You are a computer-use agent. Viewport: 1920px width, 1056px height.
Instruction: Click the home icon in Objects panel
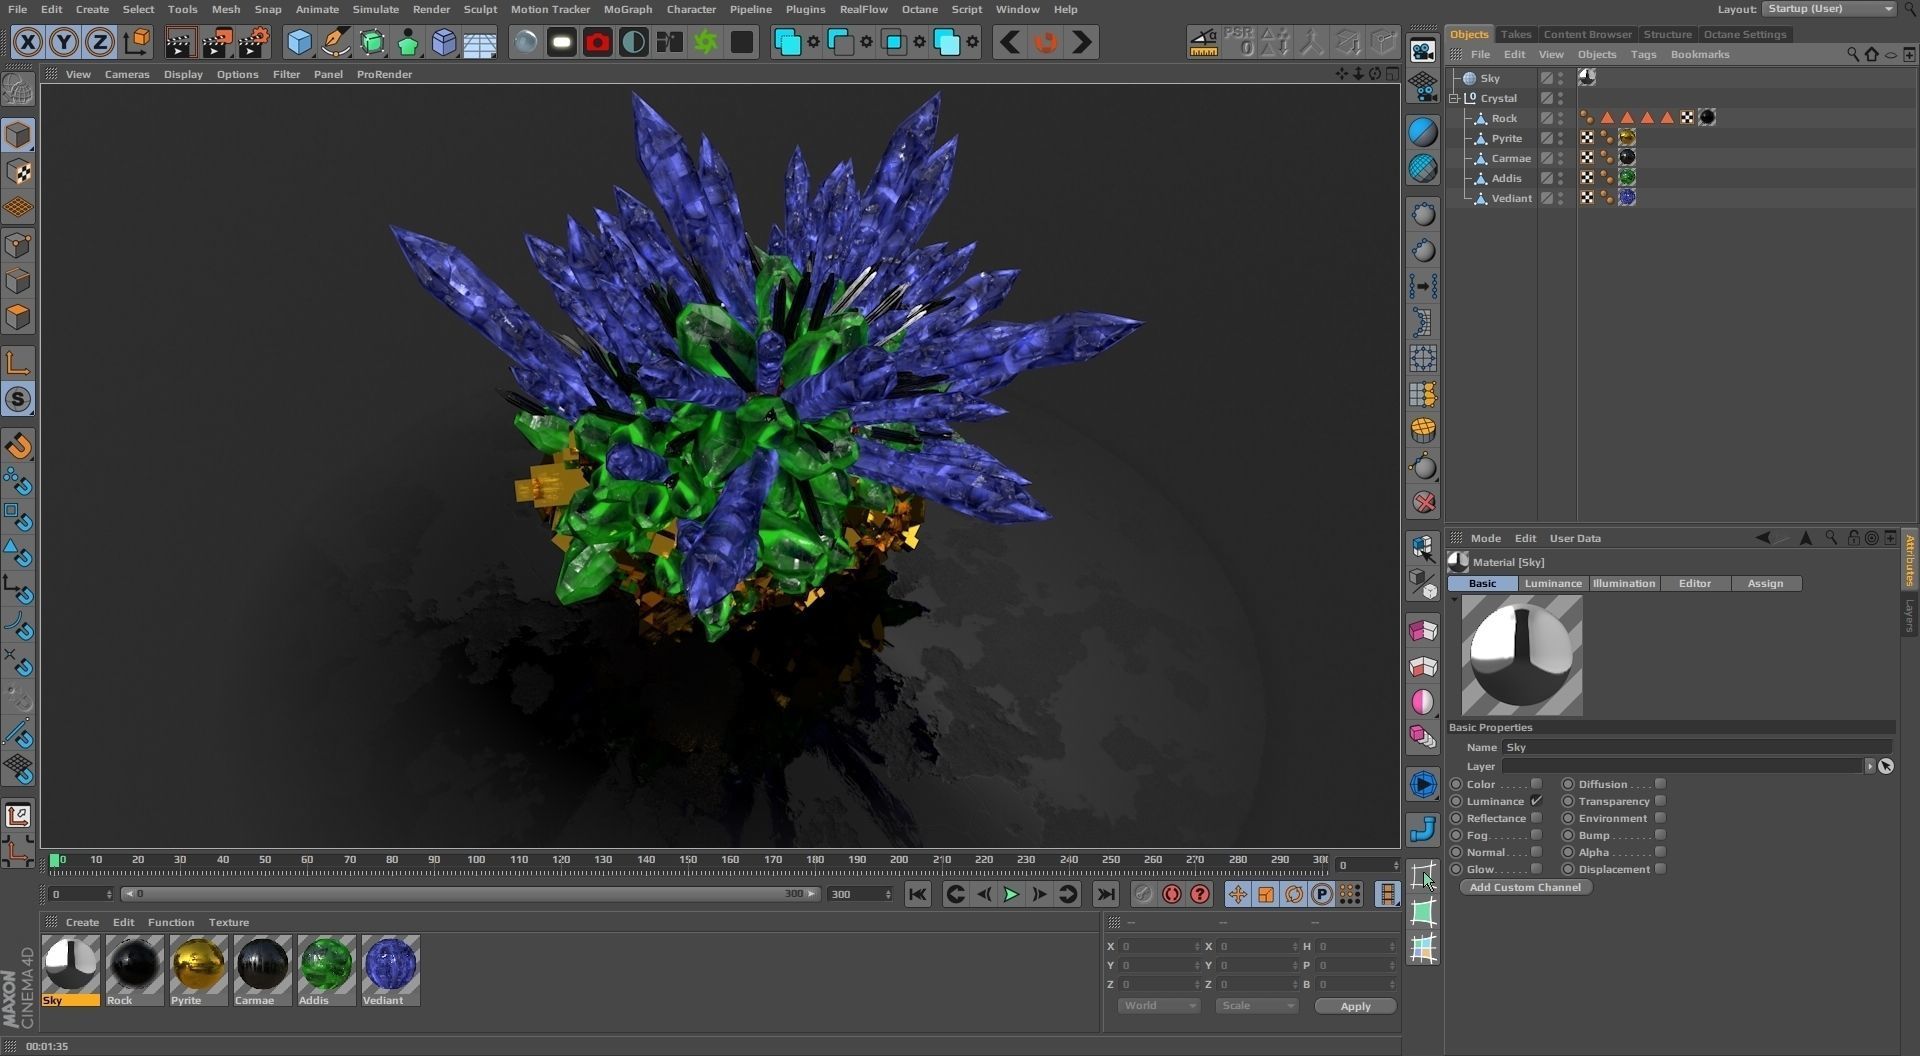coord(1872,55)
